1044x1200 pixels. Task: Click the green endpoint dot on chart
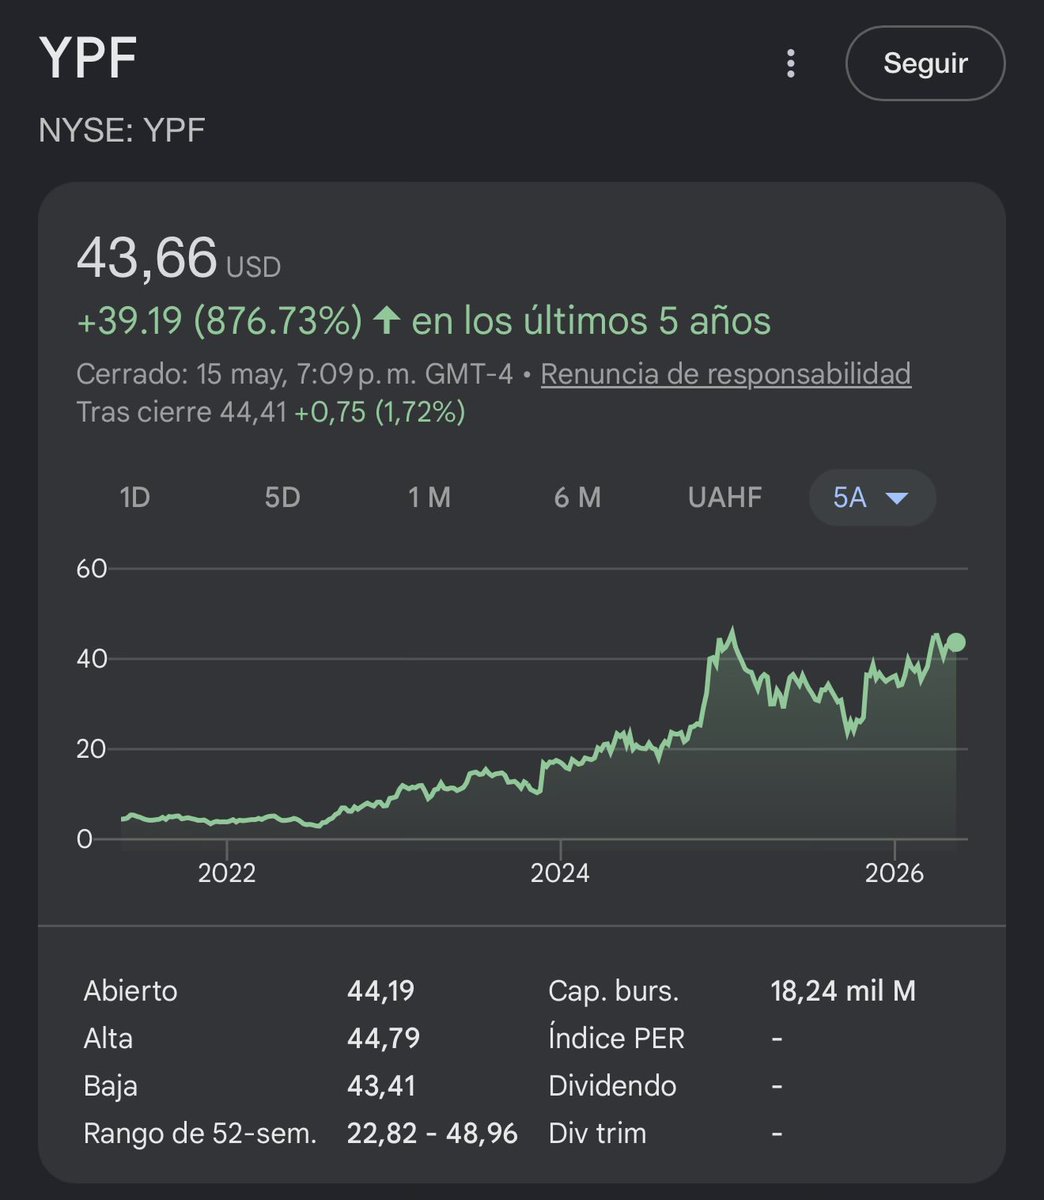tap(956, 642)
